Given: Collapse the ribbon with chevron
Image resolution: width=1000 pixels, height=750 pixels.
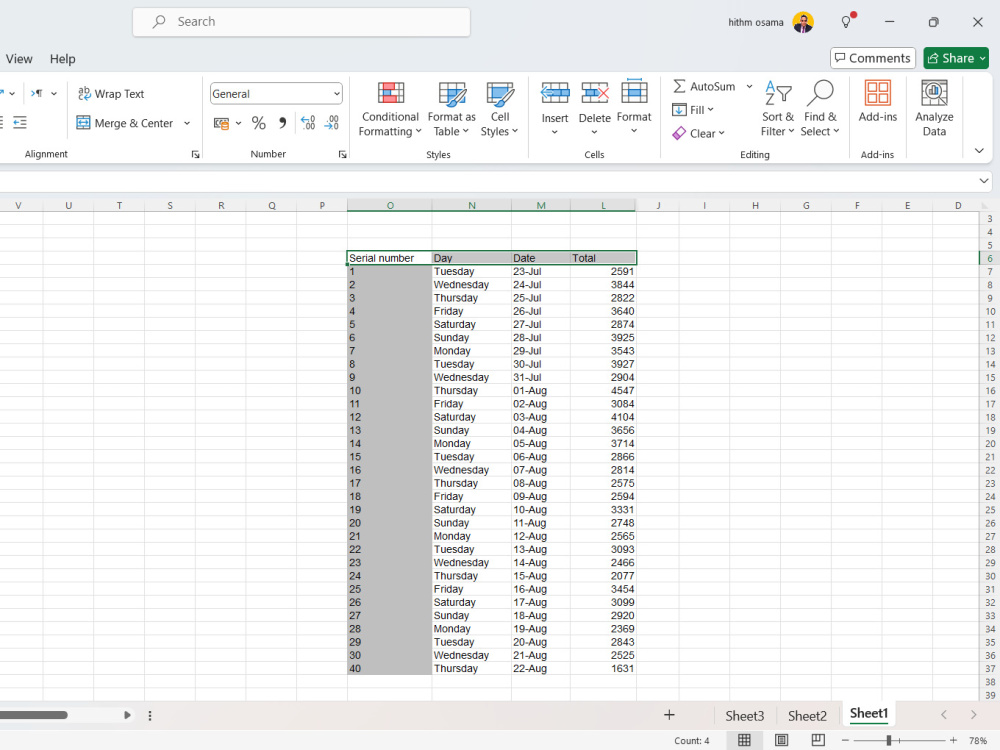Looking at the screenshot, I should click(979, 151).
